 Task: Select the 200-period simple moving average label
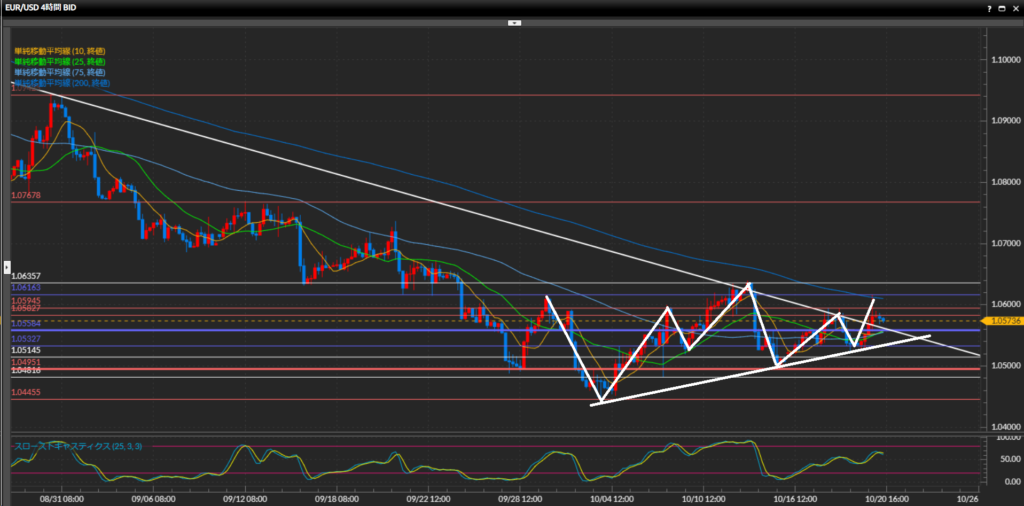coord(61,83)
